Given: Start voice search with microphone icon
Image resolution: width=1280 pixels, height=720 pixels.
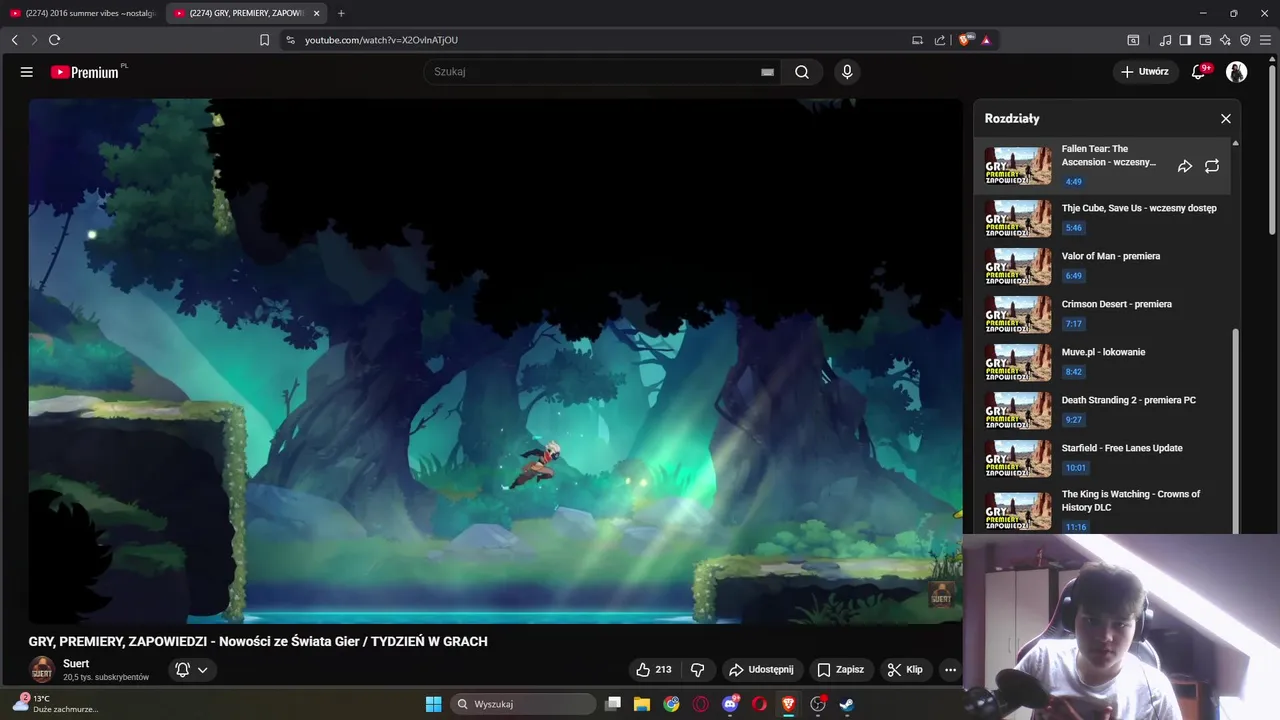Looking at the screenshot, I should coord(847,72).
